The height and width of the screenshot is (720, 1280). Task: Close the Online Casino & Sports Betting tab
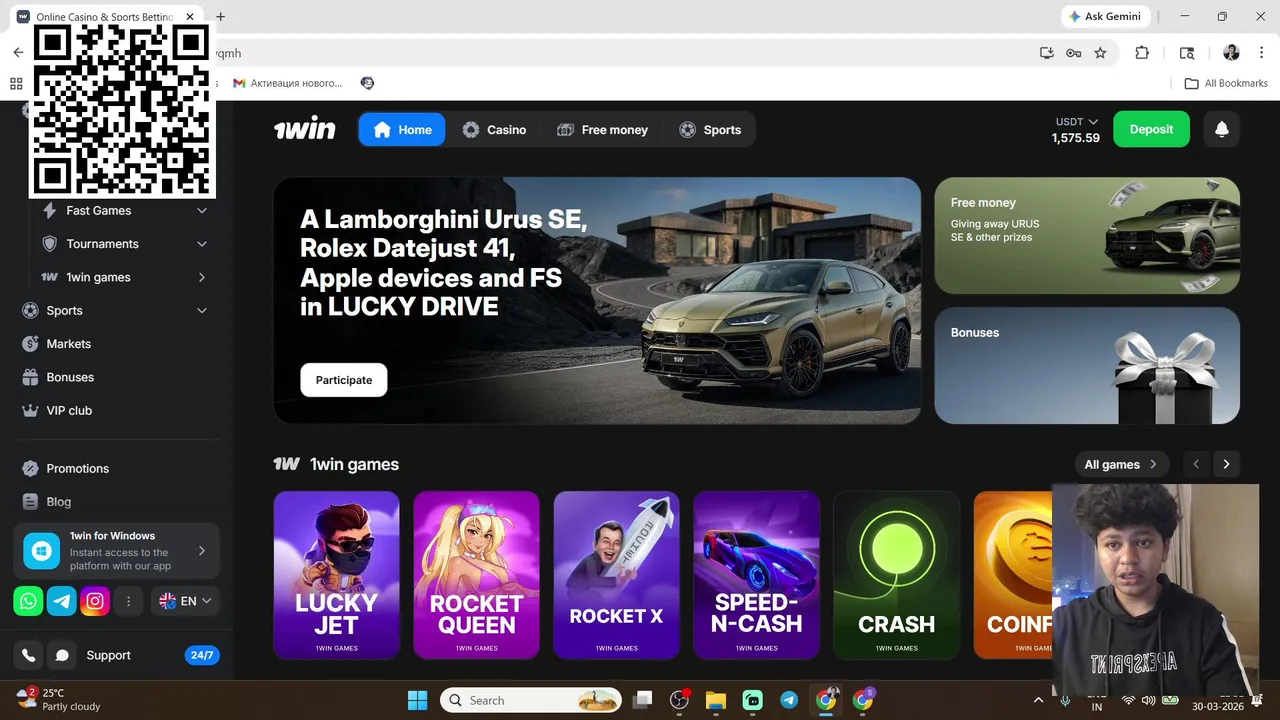[x=190, y=17]
